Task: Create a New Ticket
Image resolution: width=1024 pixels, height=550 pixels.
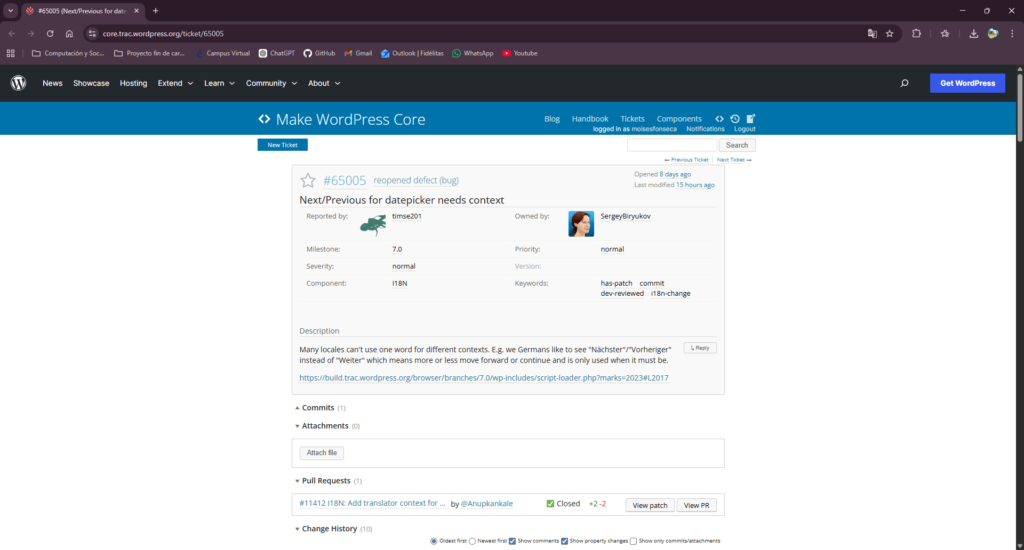Action: click(282, 145)
